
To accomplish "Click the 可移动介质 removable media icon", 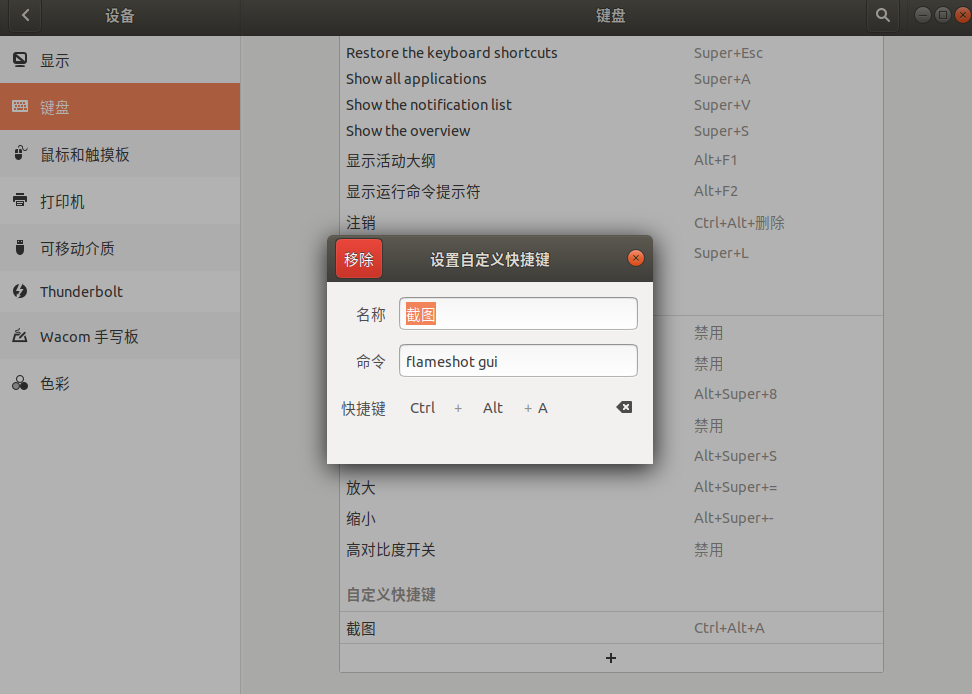I will coord(20,248).
